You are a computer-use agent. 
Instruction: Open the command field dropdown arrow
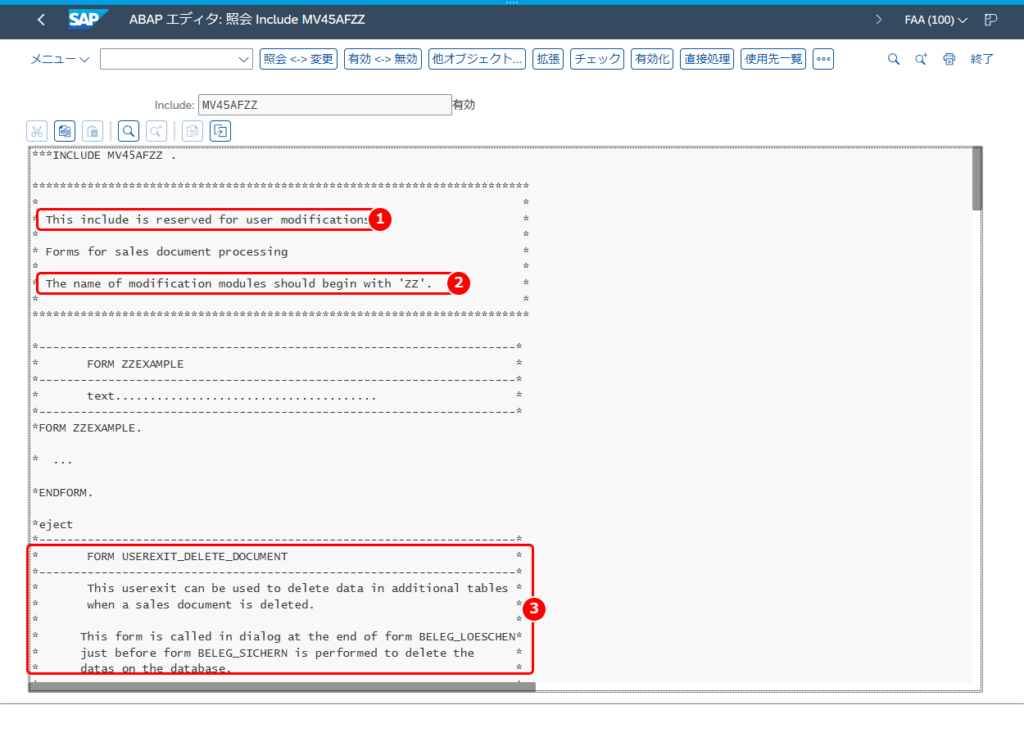pos(243,59)
